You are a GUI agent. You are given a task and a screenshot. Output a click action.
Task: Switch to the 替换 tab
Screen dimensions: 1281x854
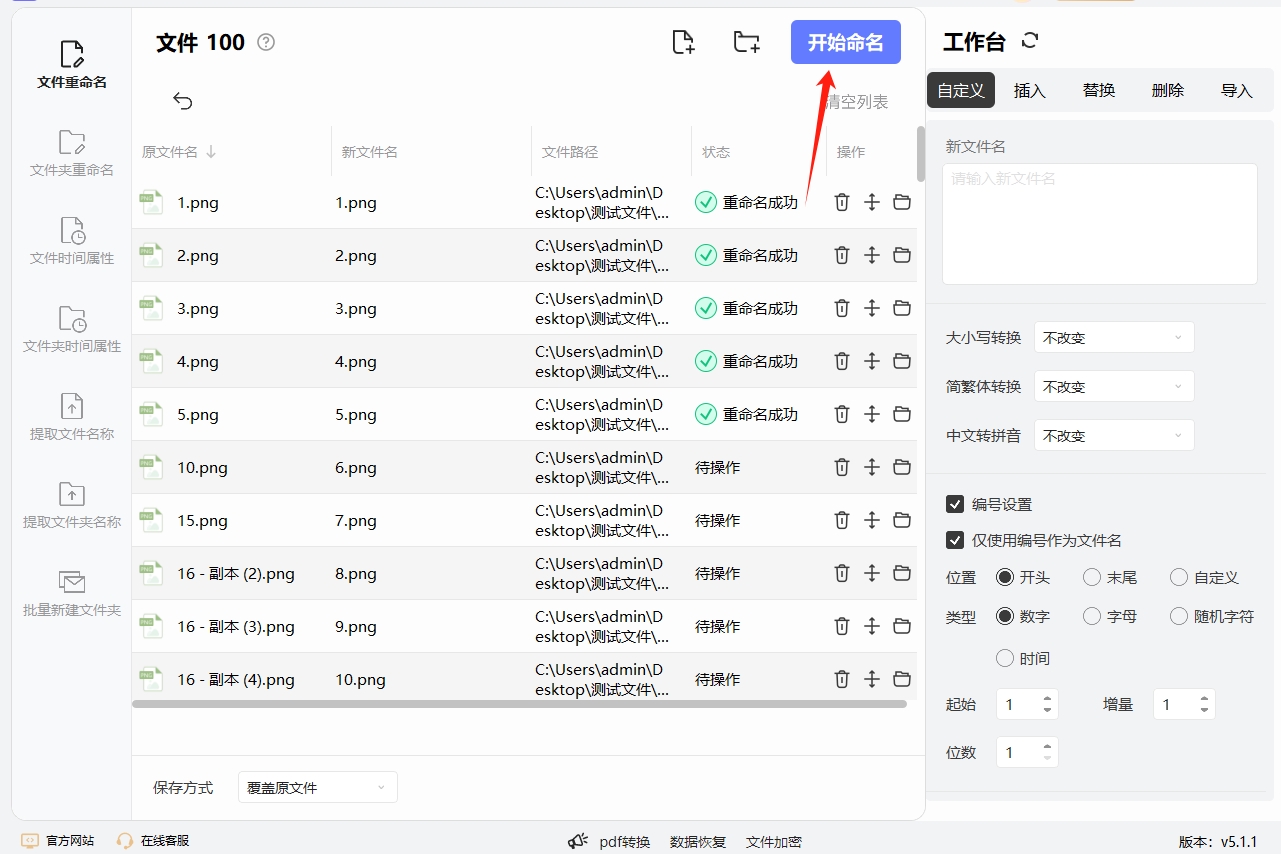(x=1099, y=90)
